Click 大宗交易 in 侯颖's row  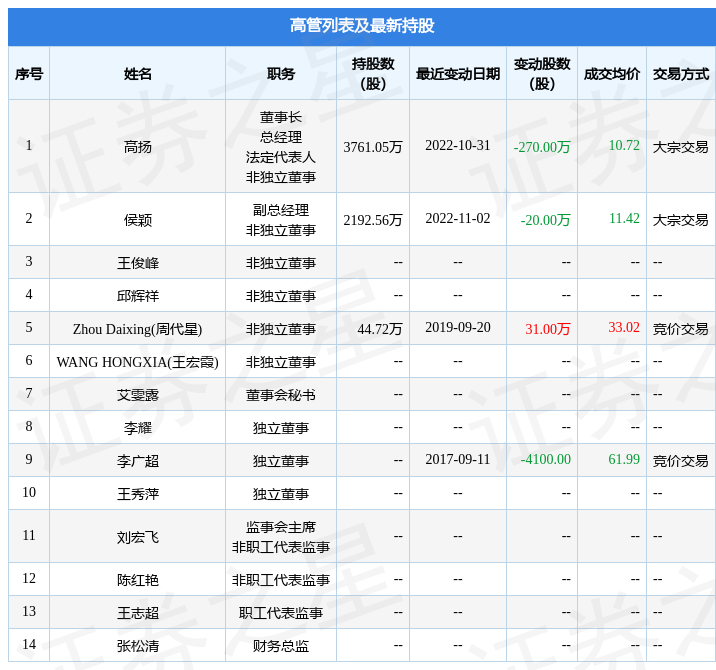tap(681, 220)
